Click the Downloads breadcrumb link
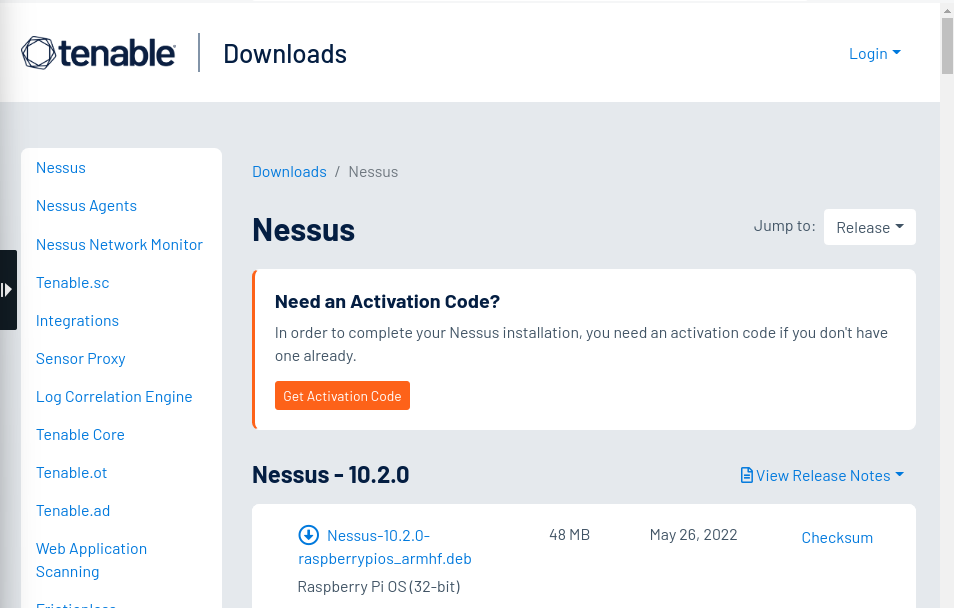This screenshot has width=954, height=608. (290, 172)
